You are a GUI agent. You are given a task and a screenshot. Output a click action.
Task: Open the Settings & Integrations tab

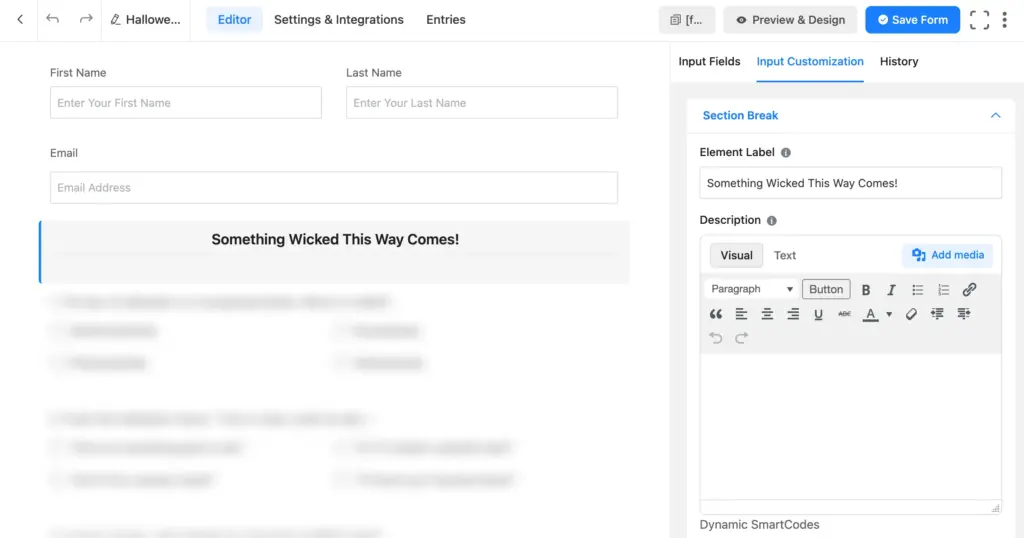pyautogui.click(x=339, y=20)
